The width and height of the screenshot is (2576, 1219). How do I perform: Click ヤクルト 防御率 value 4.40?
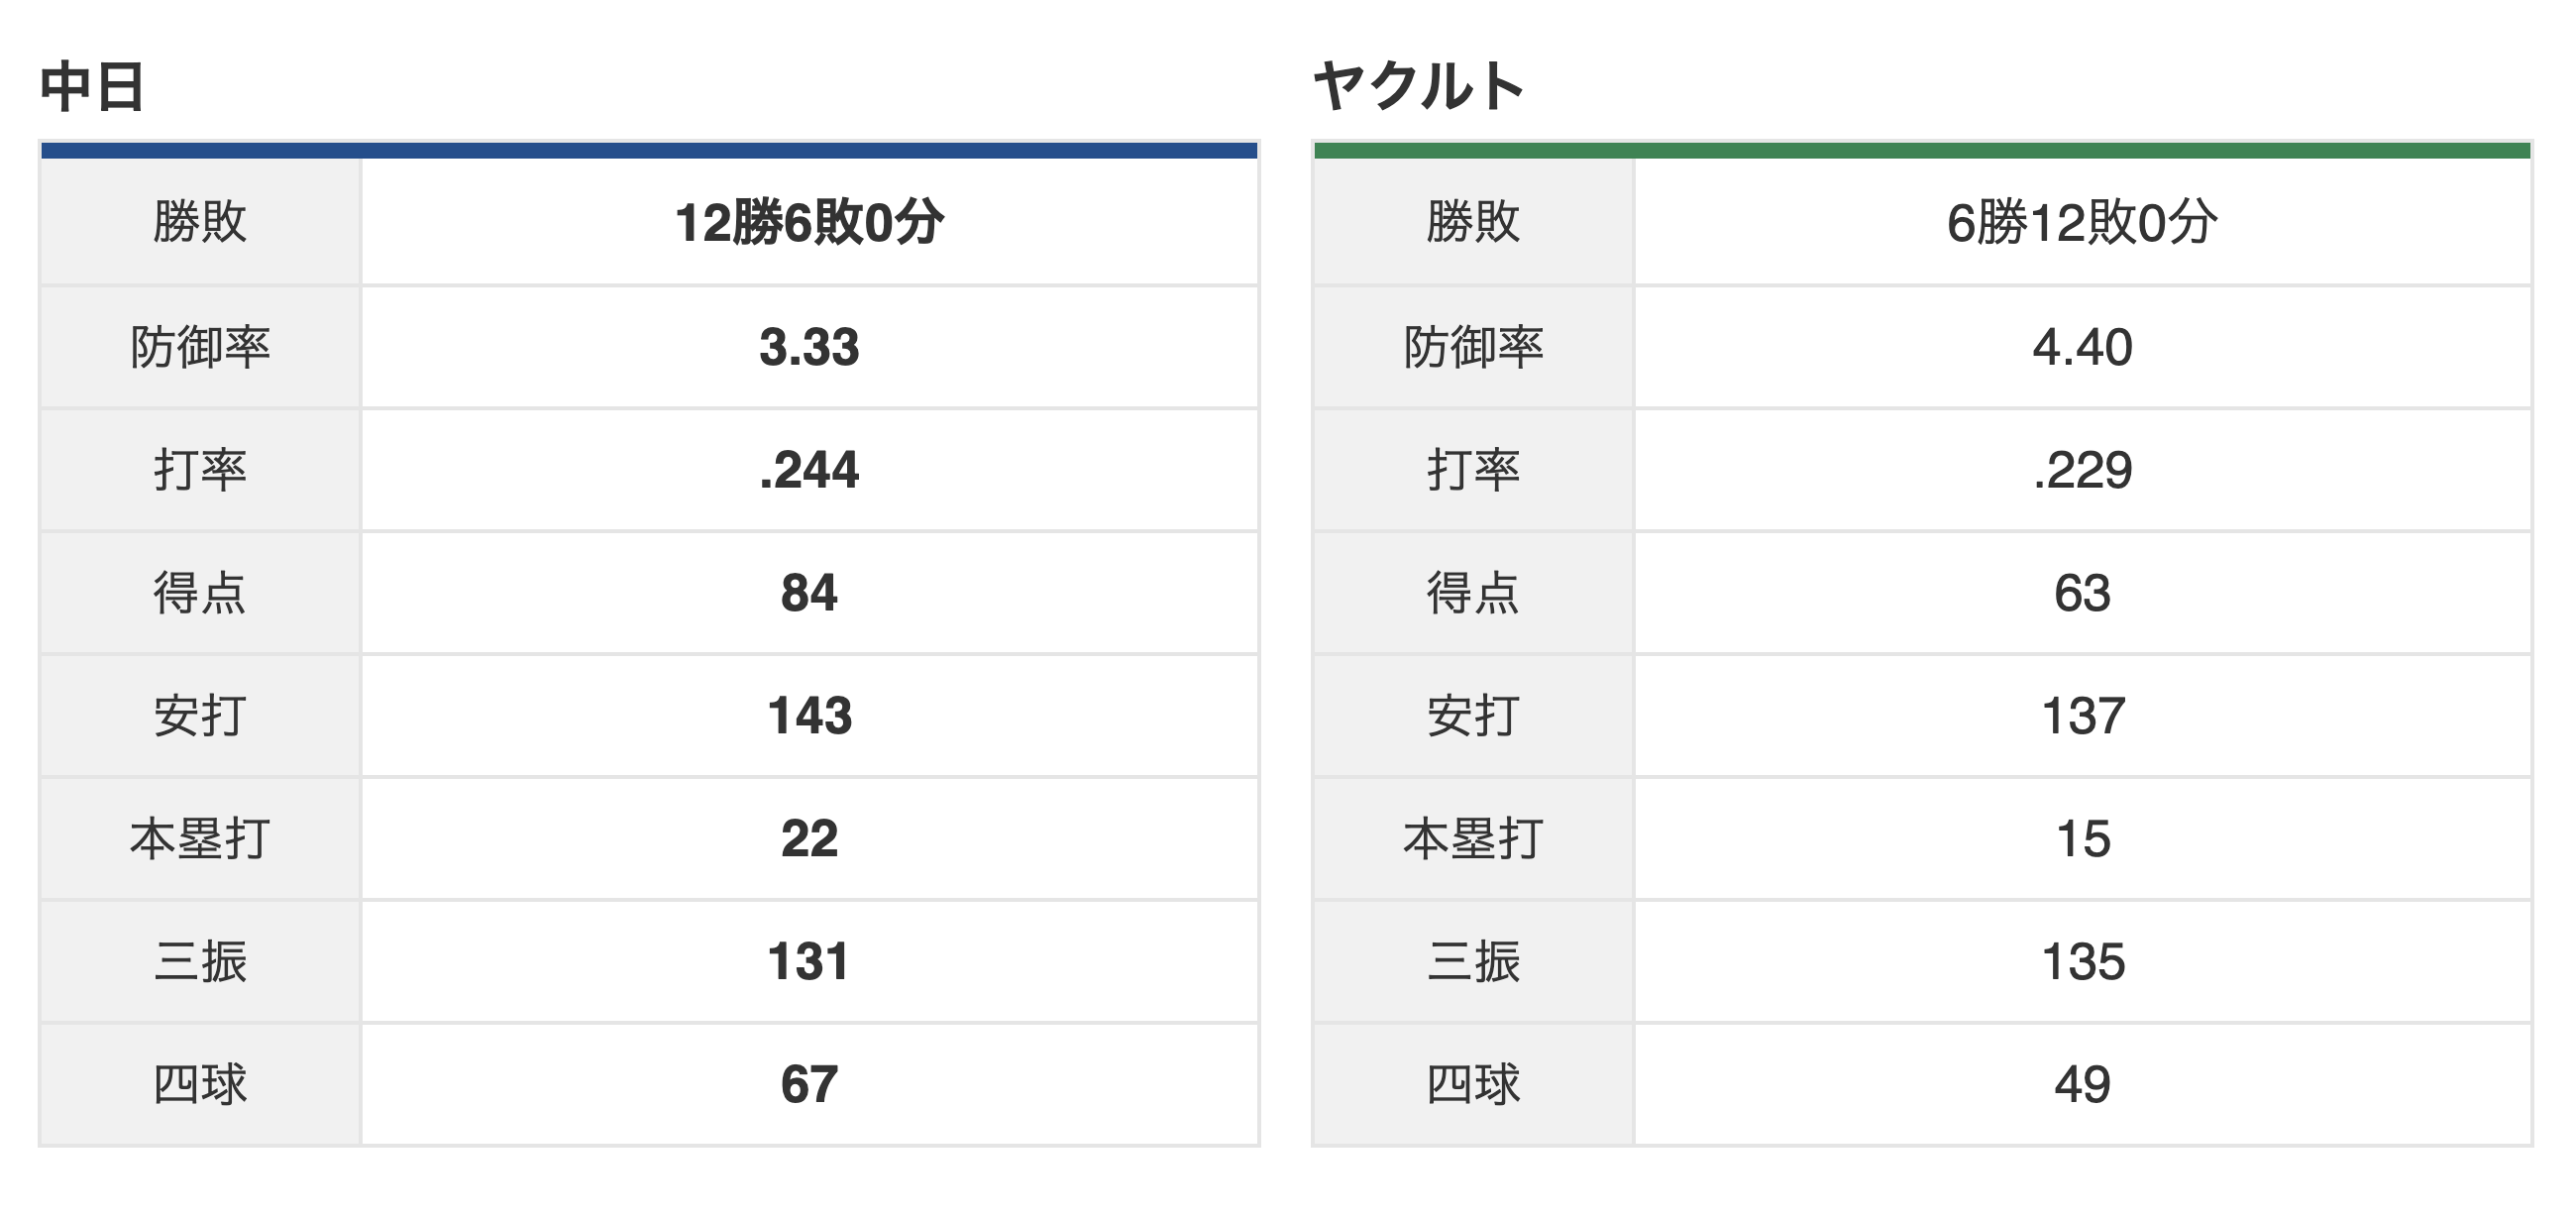point(2082,347)
